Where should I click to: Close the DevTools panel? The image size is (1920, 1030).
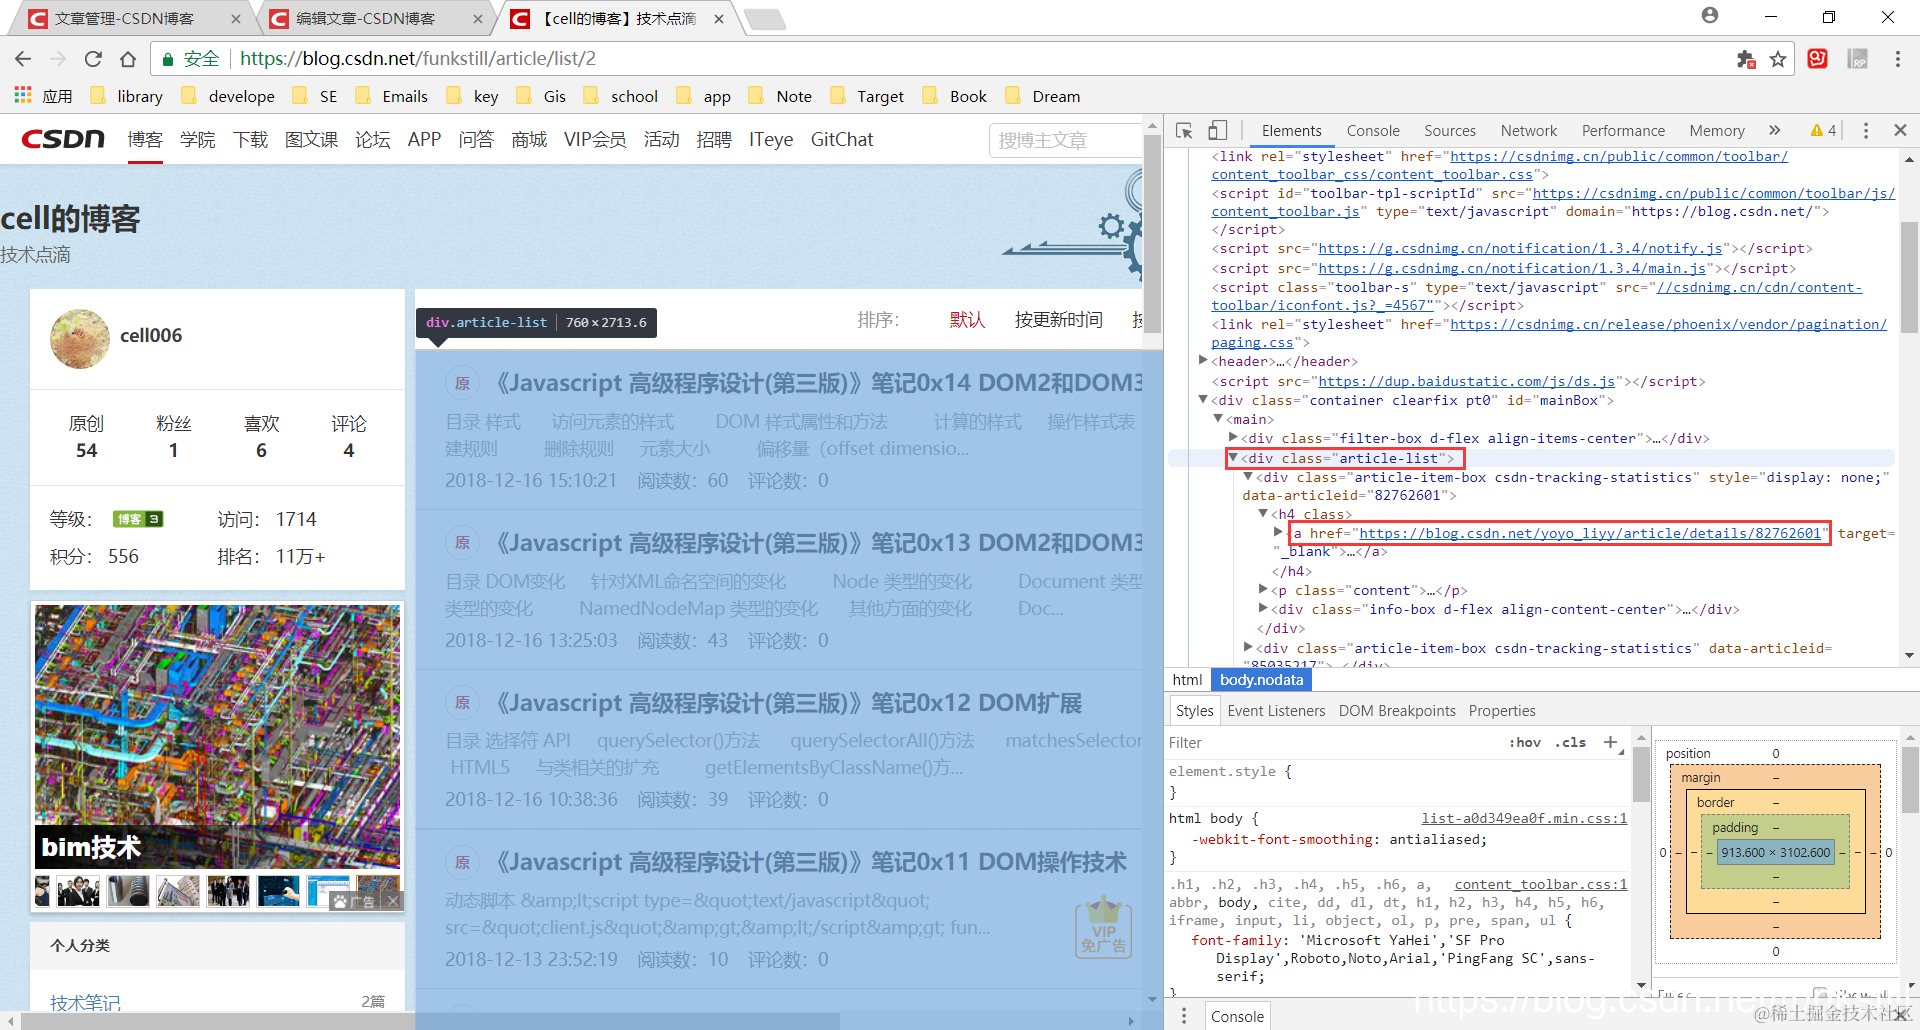coord(1900,131)
